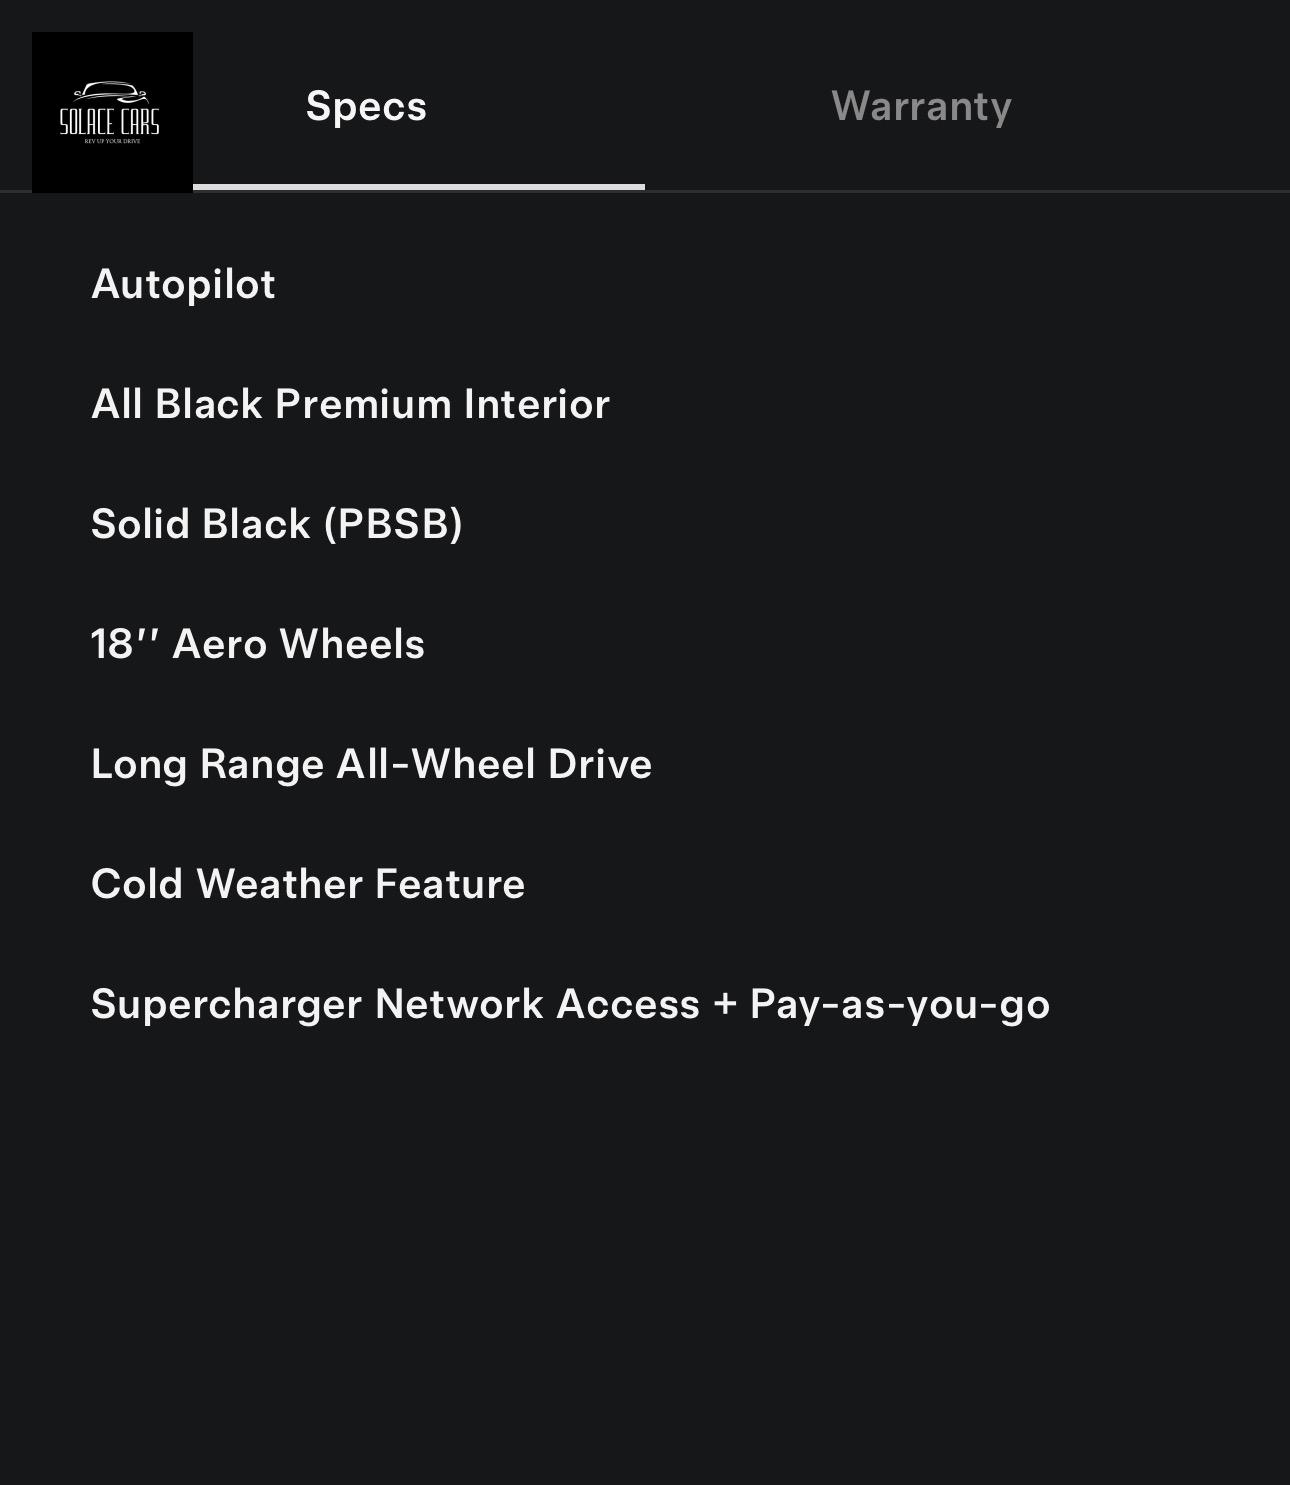Image resolution: width=1290 pixels, height=1485 pixels.
Task: Select Long Range All-Wheel Drive
Action: coord(371,764)
